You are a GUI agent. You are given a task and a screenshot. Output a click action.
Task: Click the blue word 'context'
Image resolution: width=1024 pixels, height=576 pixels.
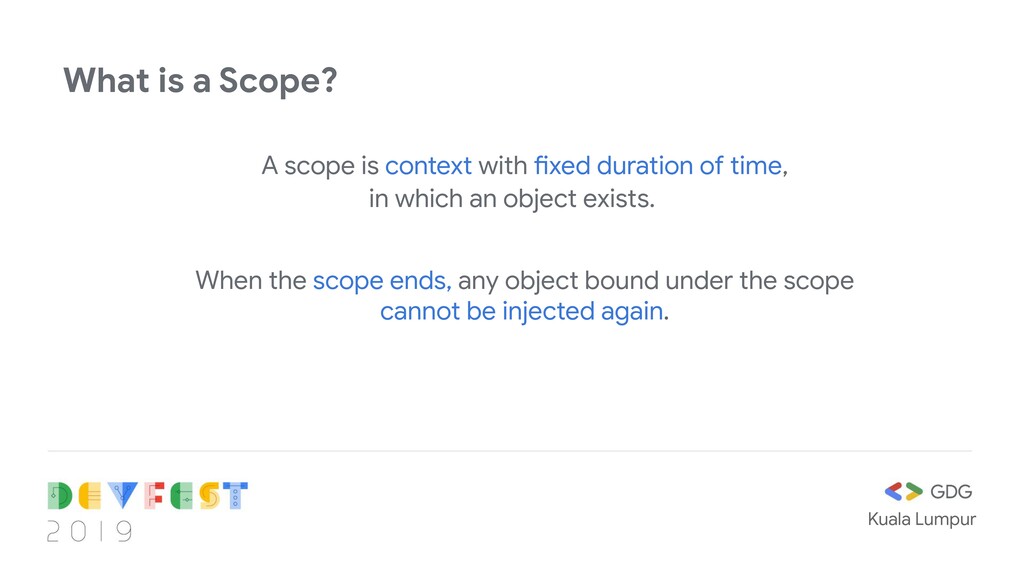click(428, 166)
